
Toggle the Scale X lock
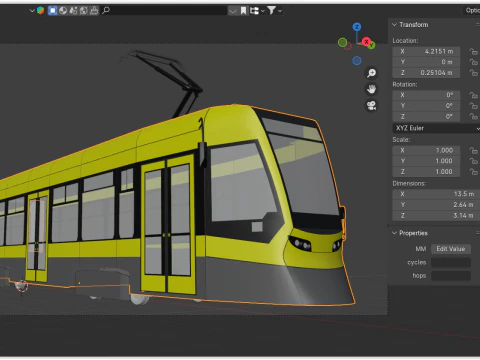[474, 150]
